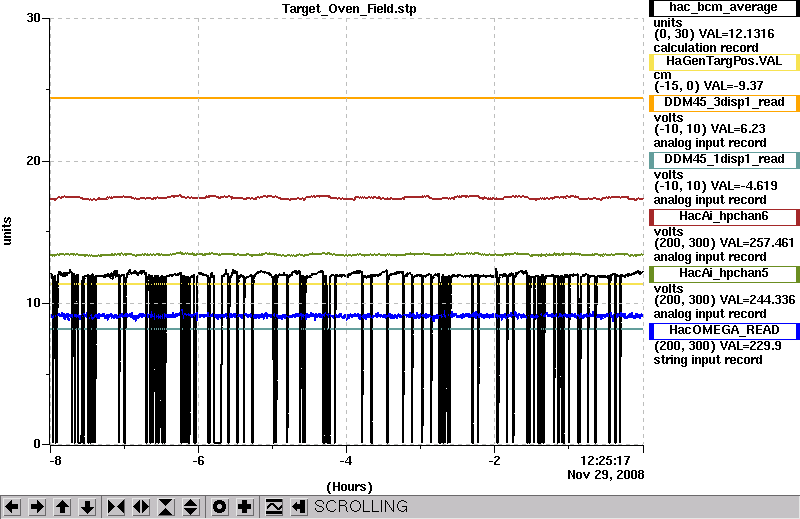Pan the plot right with the right arrow button
Screen dimensions: 800x519
pos(37,507)
